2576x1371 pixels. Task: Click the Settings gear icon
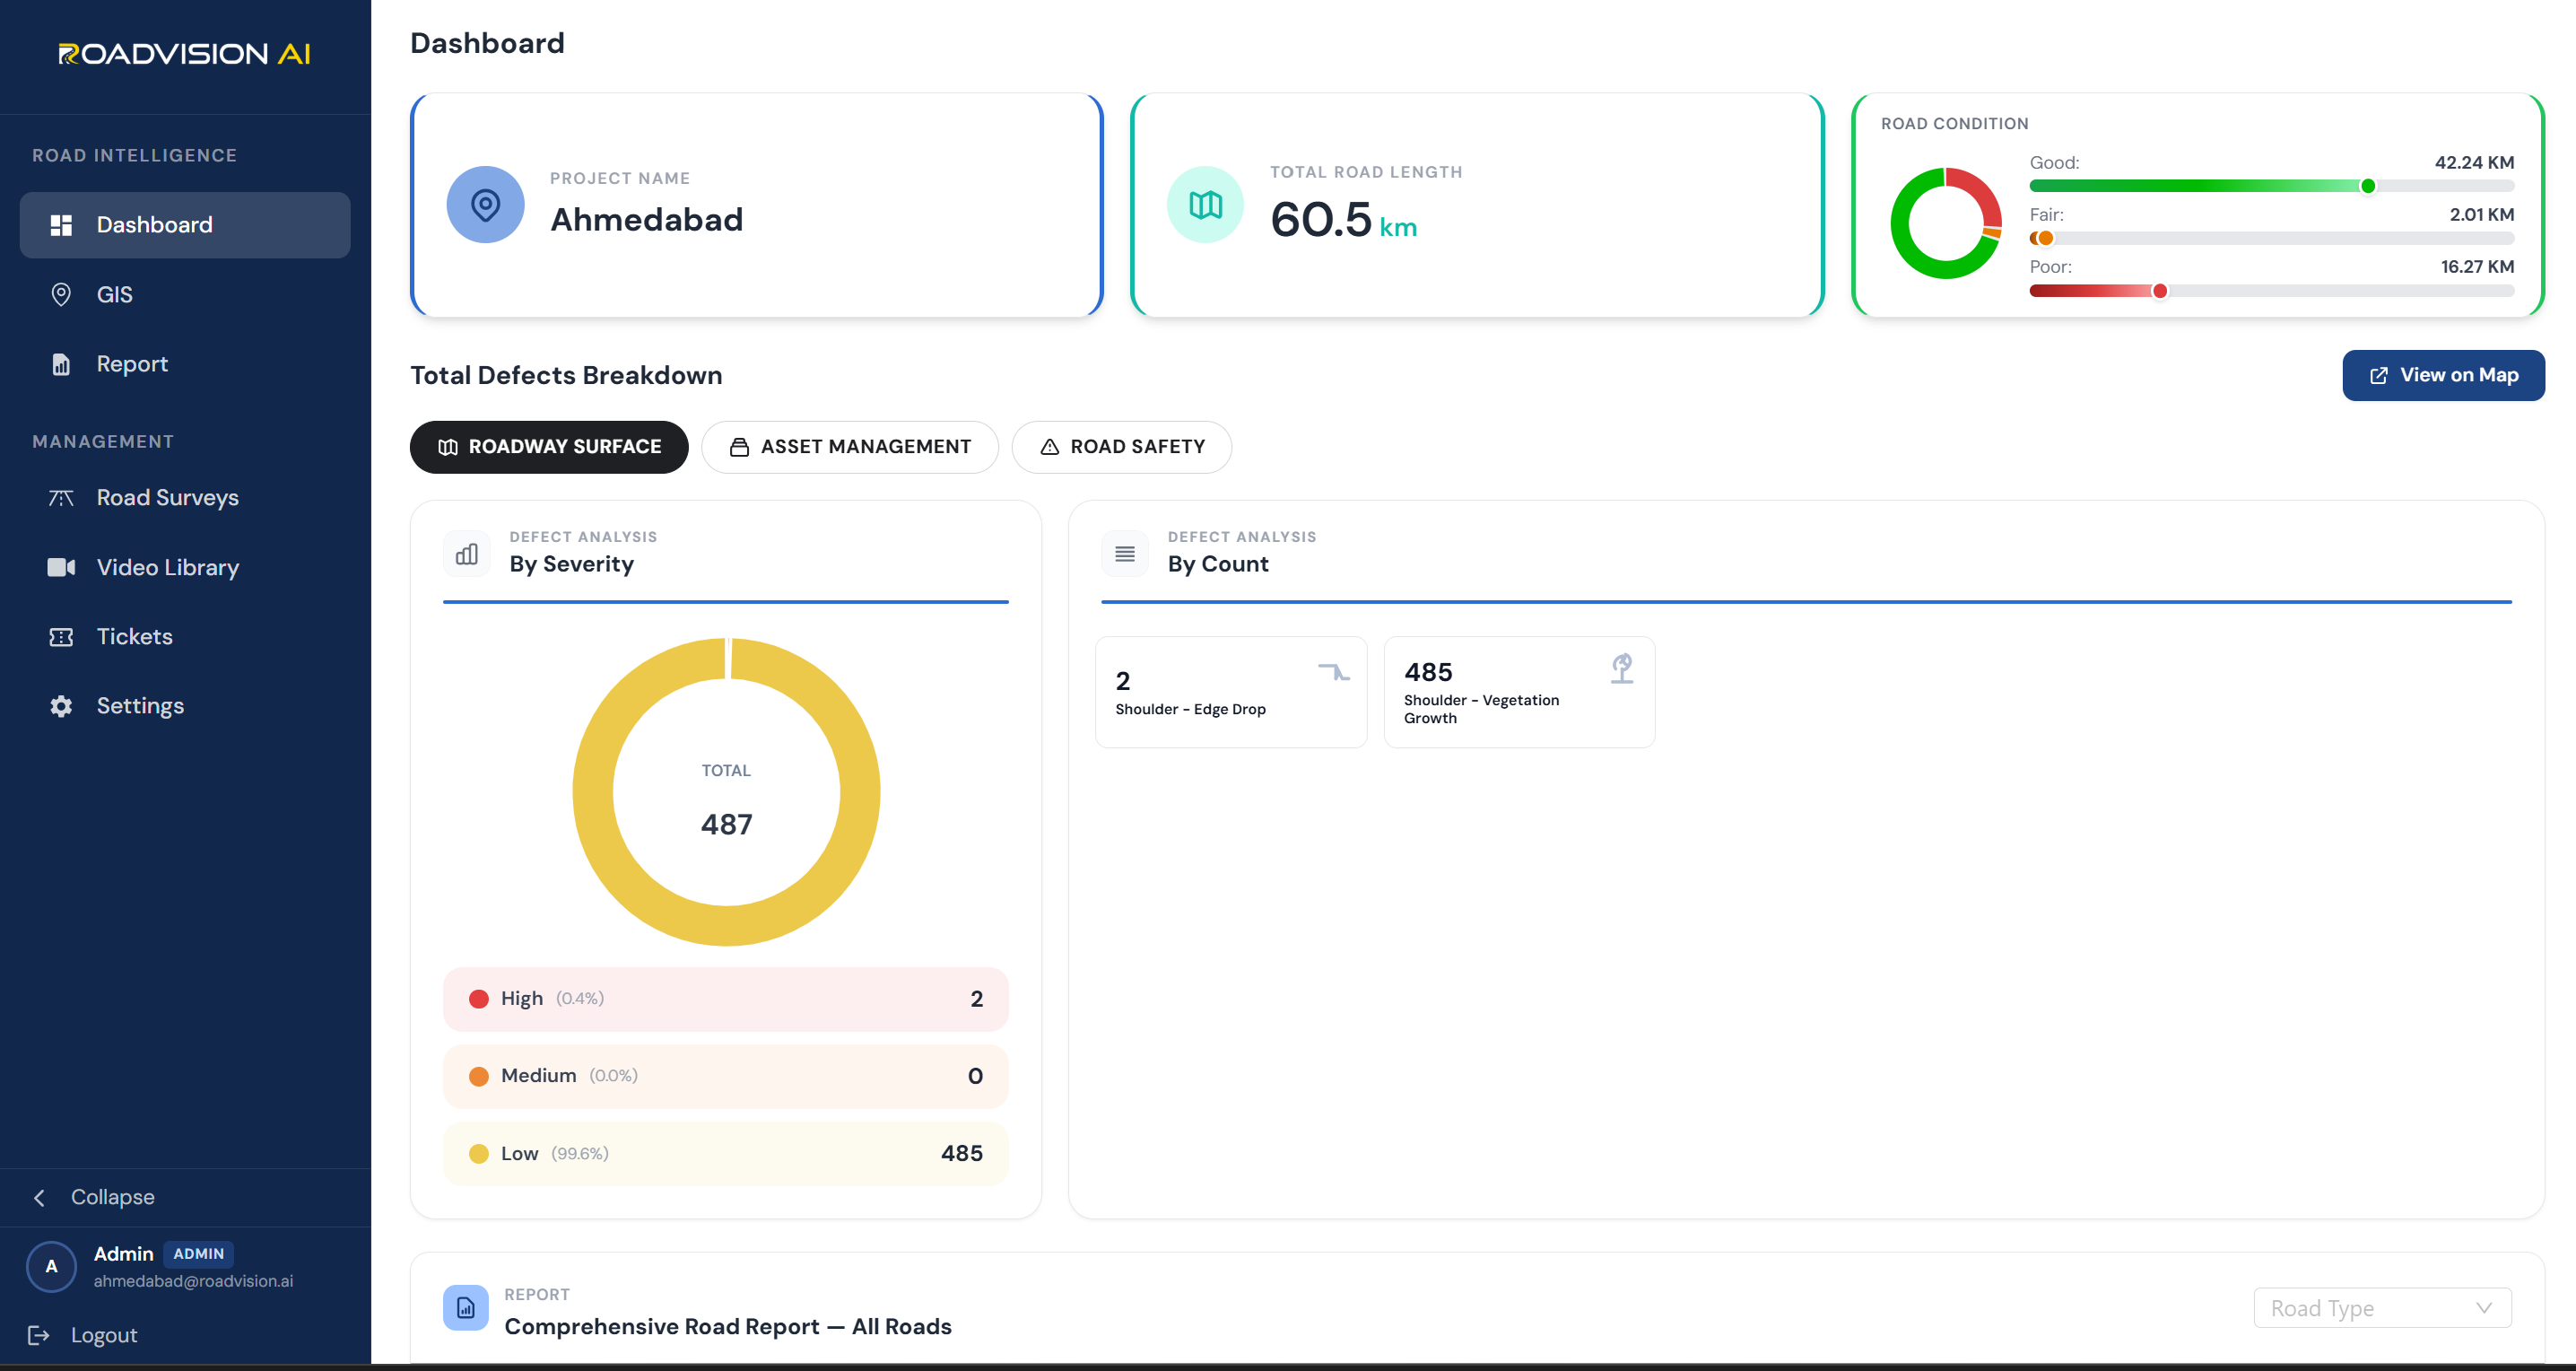(x=61, y=706)
